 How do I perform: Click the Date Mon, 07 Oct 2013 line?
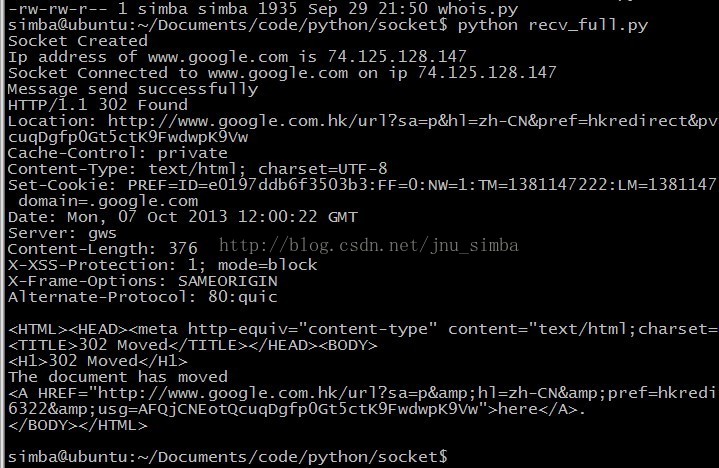[183, 217]
